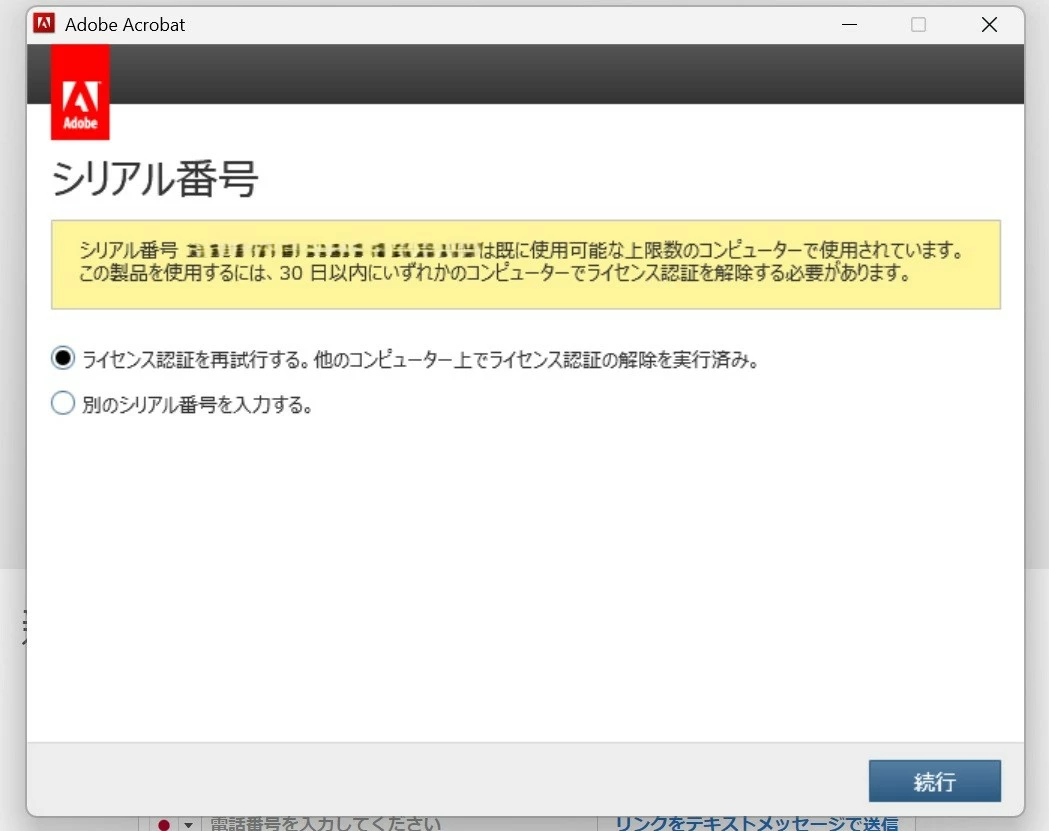Click the 続行 continue button
1049x831 pixels.
pyautogui.click(x=934, y=781)
